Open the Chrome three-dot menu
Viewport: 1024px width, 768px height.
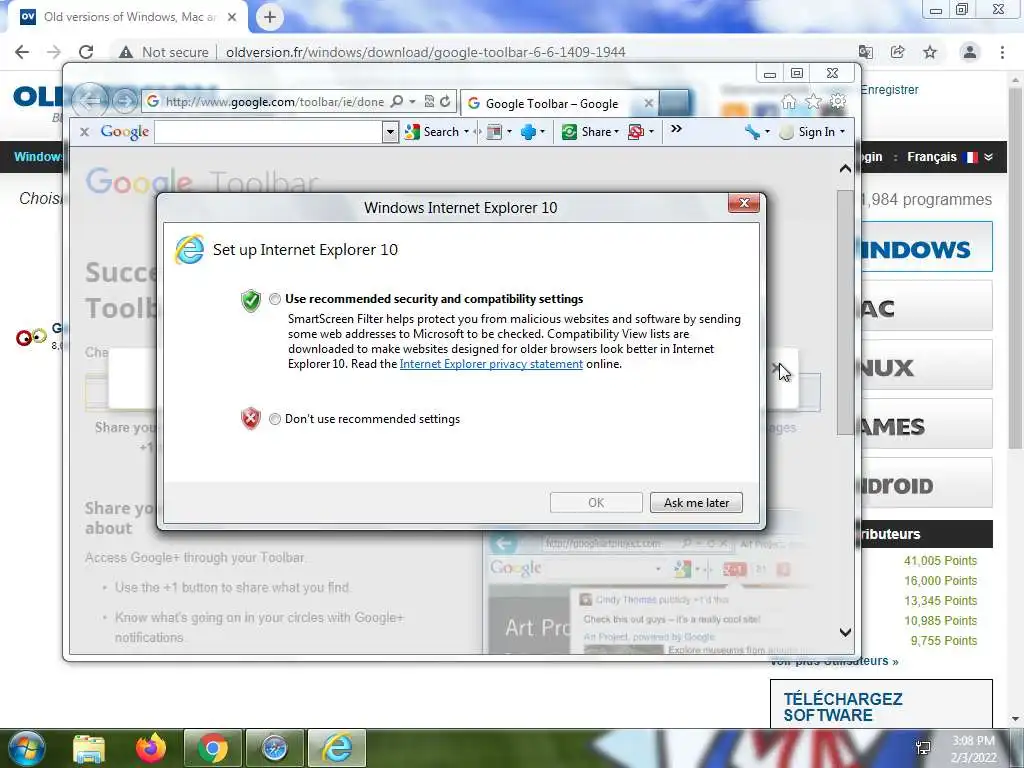point(1002,52)
